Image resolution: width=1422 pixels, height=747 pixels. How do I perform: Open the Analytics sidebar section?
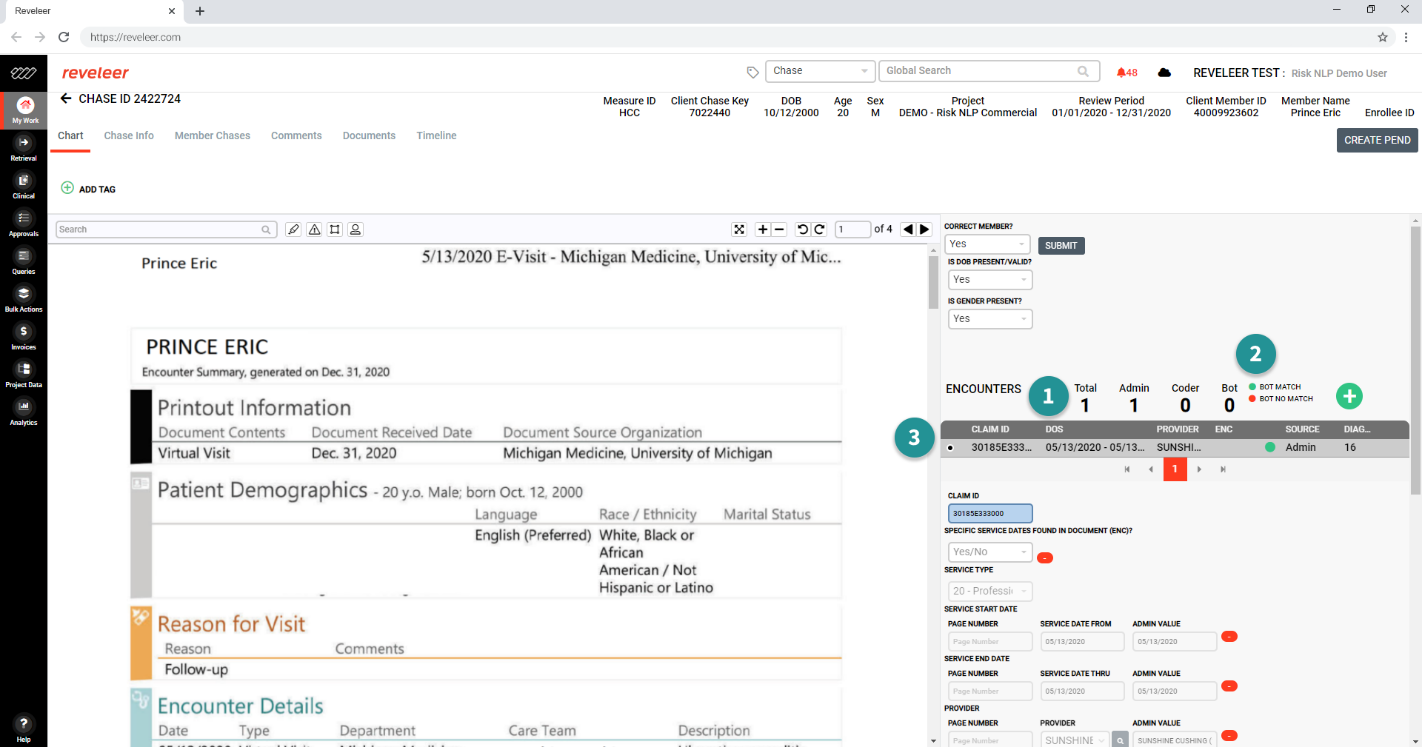tap(24, 412)
